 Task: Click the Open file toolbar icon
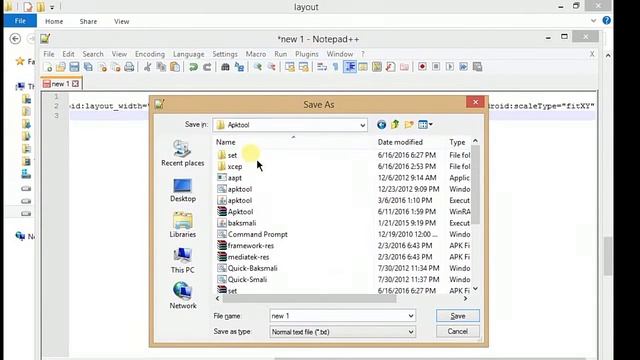(x=61, y=67)
